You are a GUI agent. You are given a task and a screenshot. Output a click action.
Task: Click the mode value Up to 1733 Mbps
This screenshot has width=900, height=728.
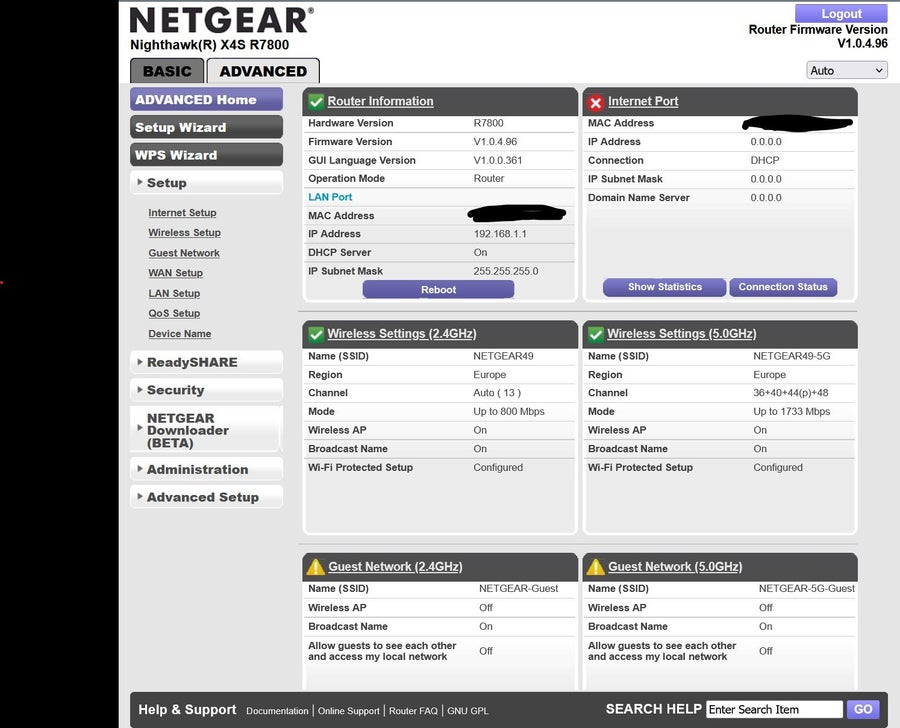tap(792, 412)
